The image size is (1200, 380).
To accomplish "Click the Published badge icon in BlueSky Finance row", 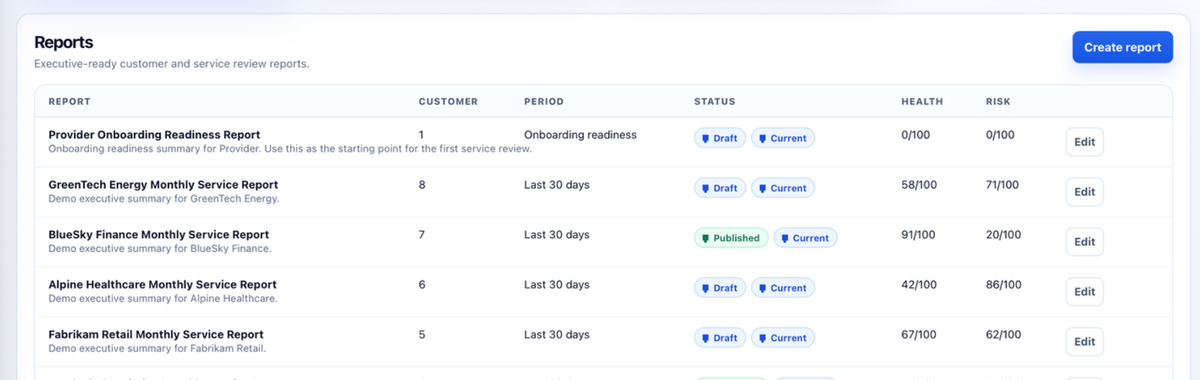I will click(705, 238).
